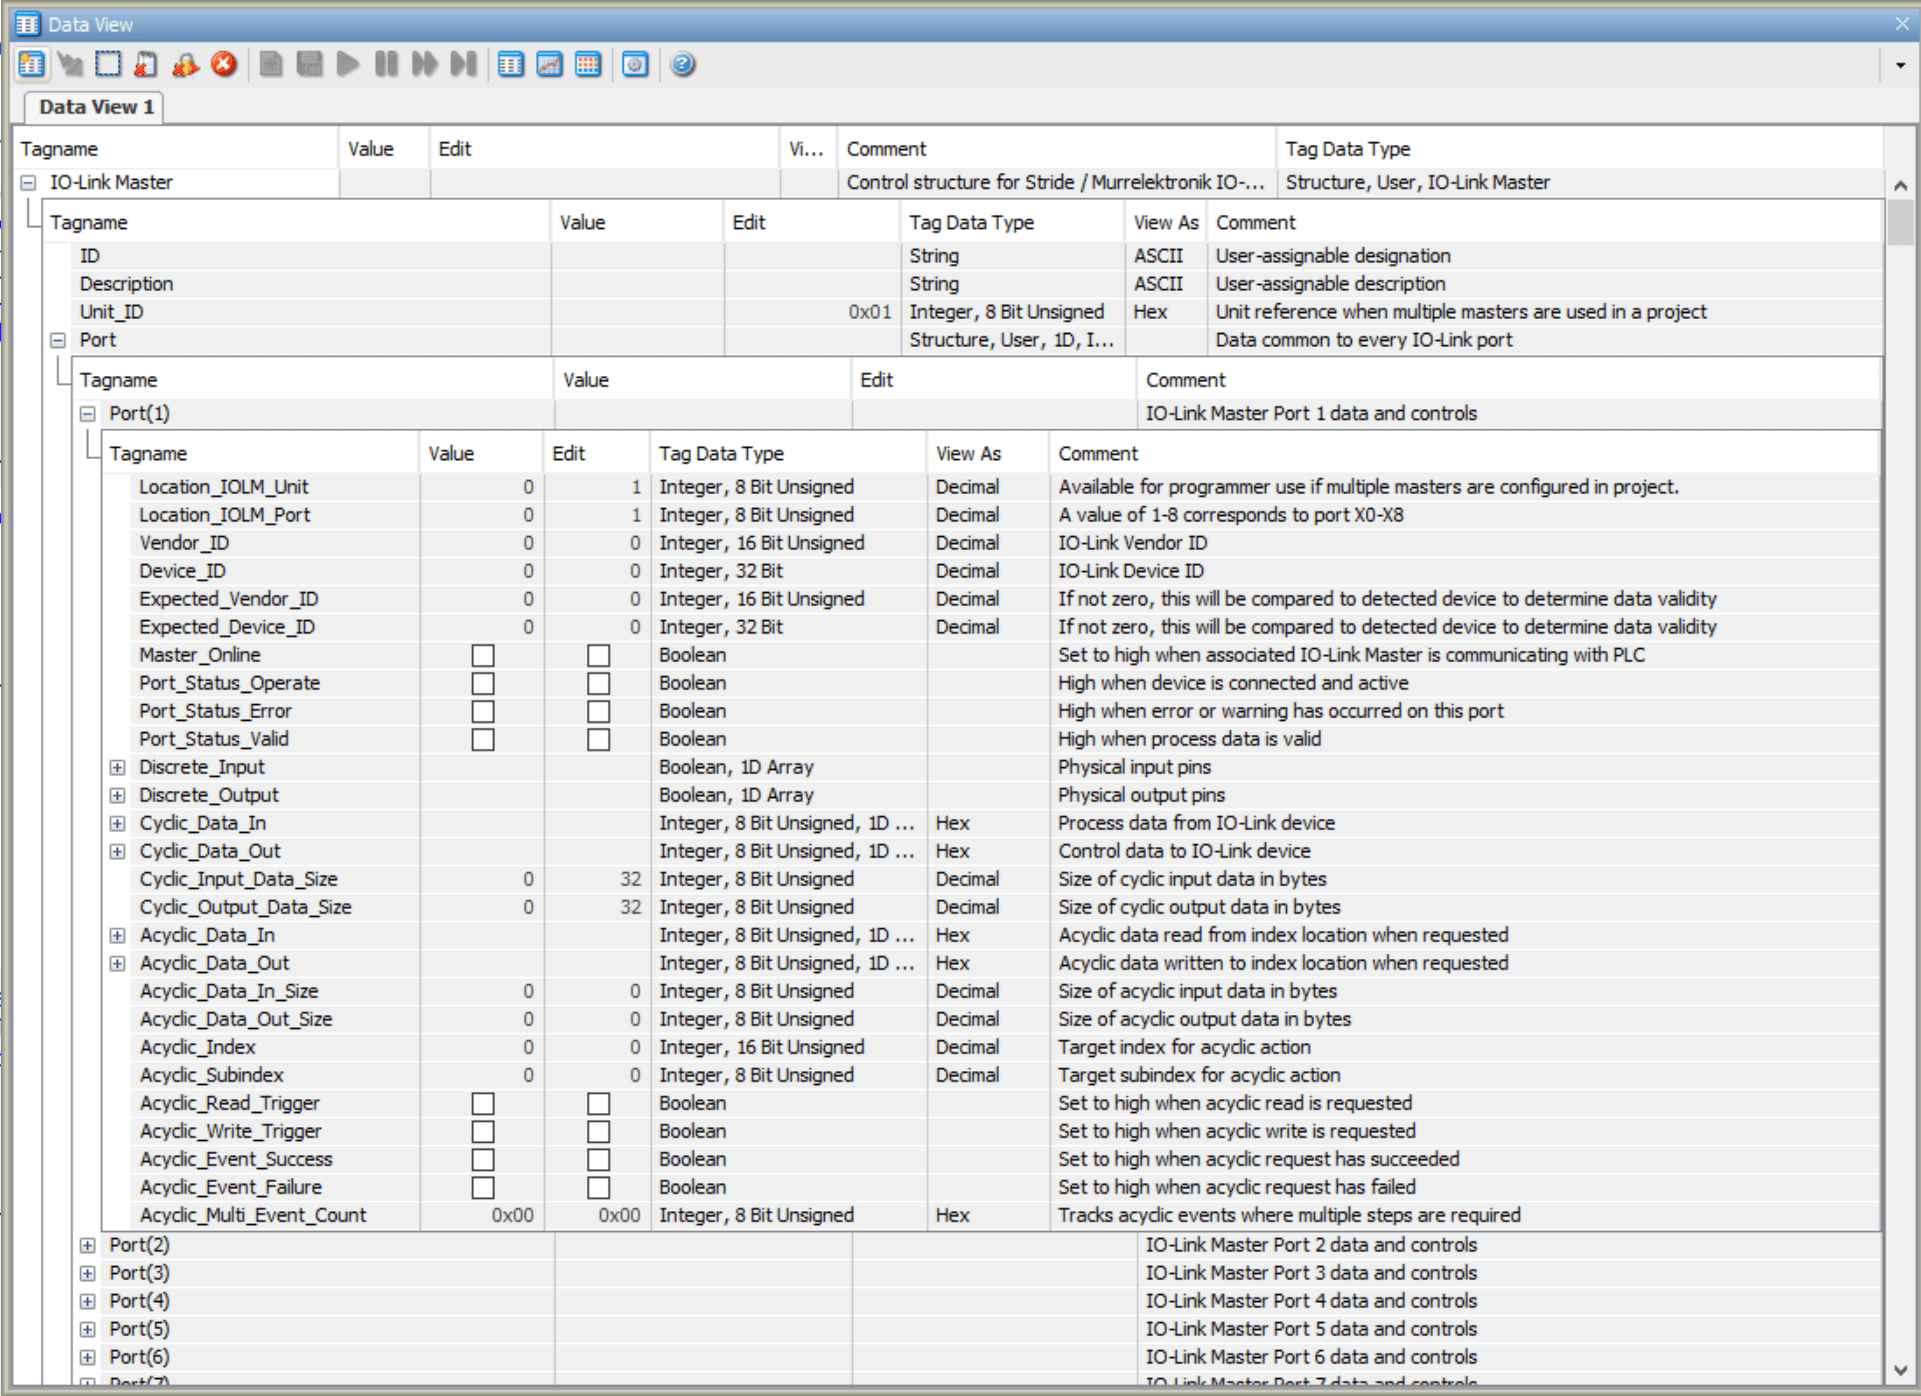Open the toolbar overflow dropdown arrow
The width and height of the screenshot is (1921, 1396).
[x=1900, y=65]
